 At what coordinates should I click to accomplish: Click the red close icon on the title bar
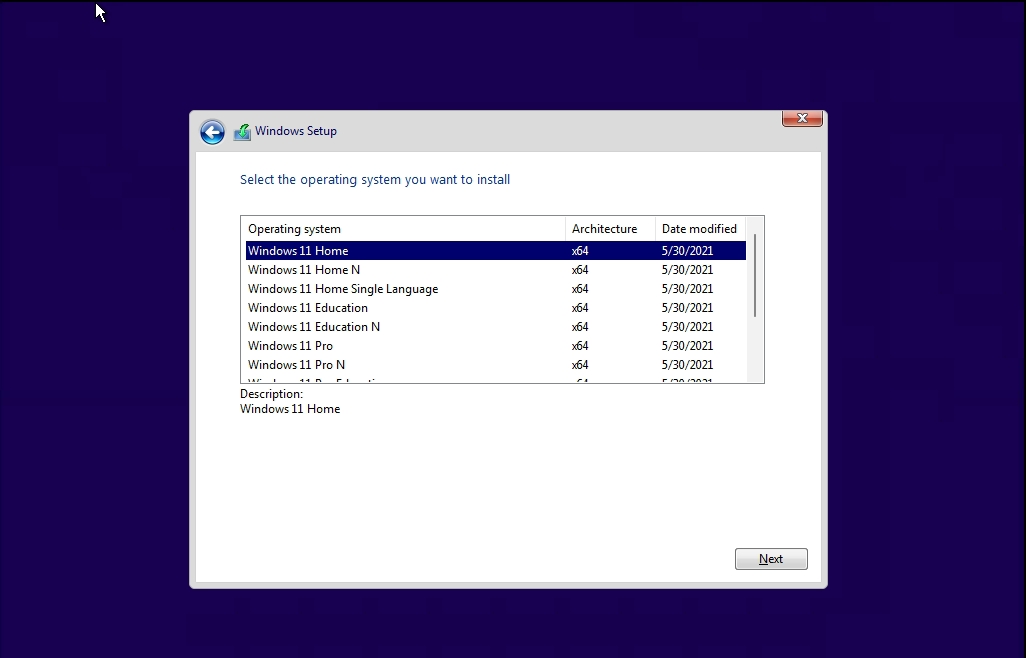802,118
